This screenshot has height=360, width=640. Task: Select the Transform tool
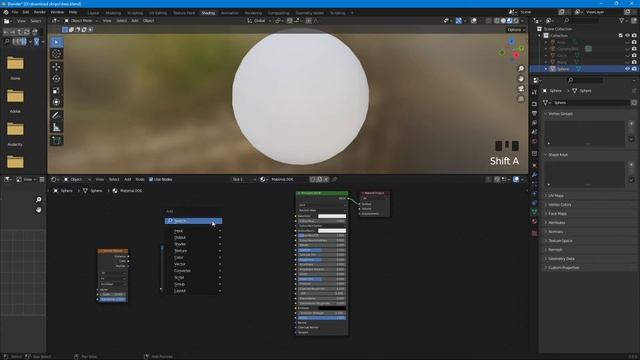[x=56, y=102]
